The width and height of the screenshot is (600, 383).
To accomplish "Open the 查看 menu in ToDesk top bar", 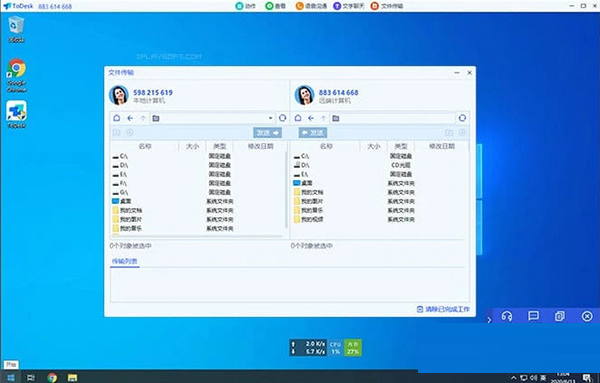I will coord(276,6).
